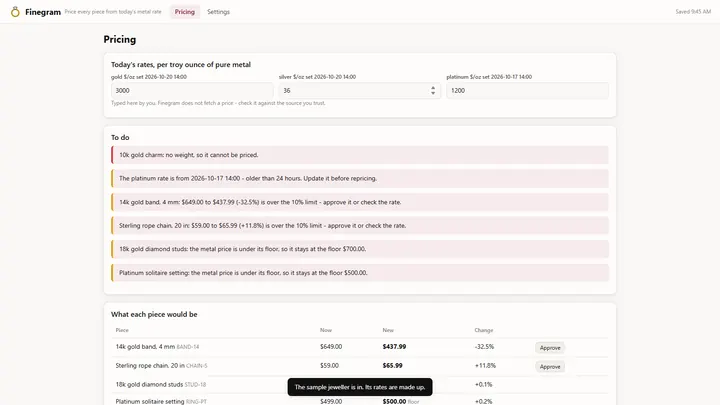Viewport: 720px width, 405px height.
Task: Approve the Sterling rope chain price change
Action: 550,366
